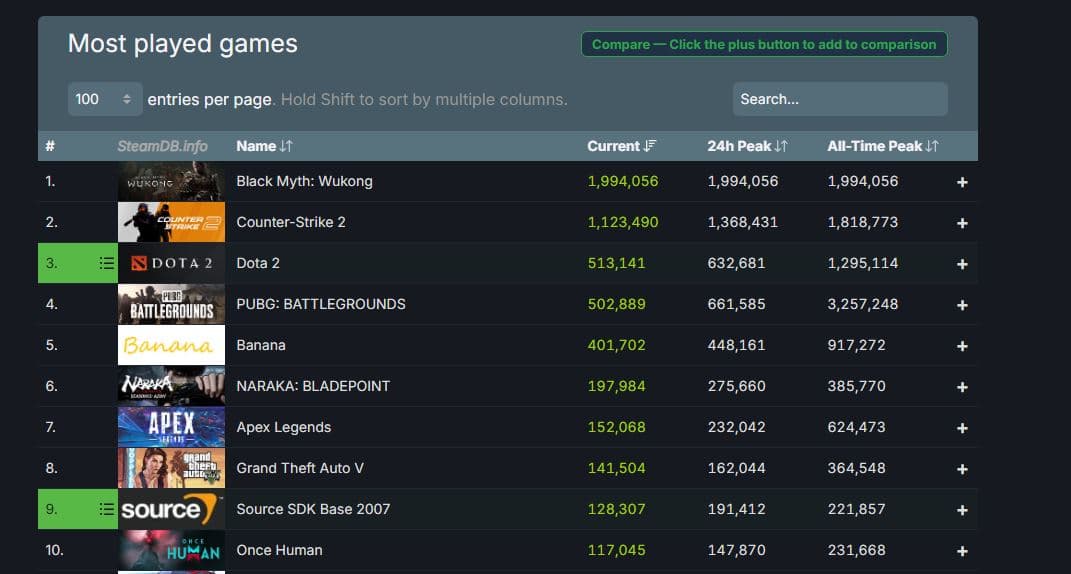Click current count 197,984
The image size is (1071, 574).
616,386
